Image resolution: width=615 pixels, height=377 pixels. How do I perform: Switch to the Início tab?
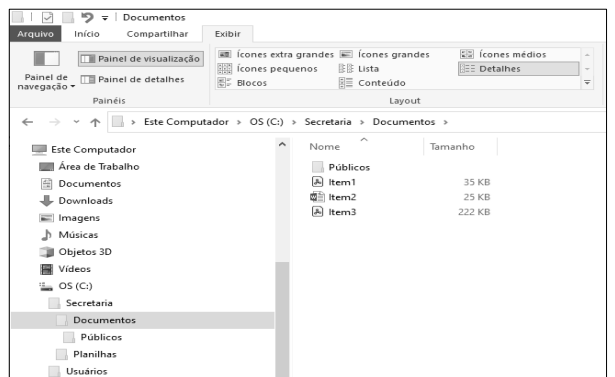click(87, 34)
